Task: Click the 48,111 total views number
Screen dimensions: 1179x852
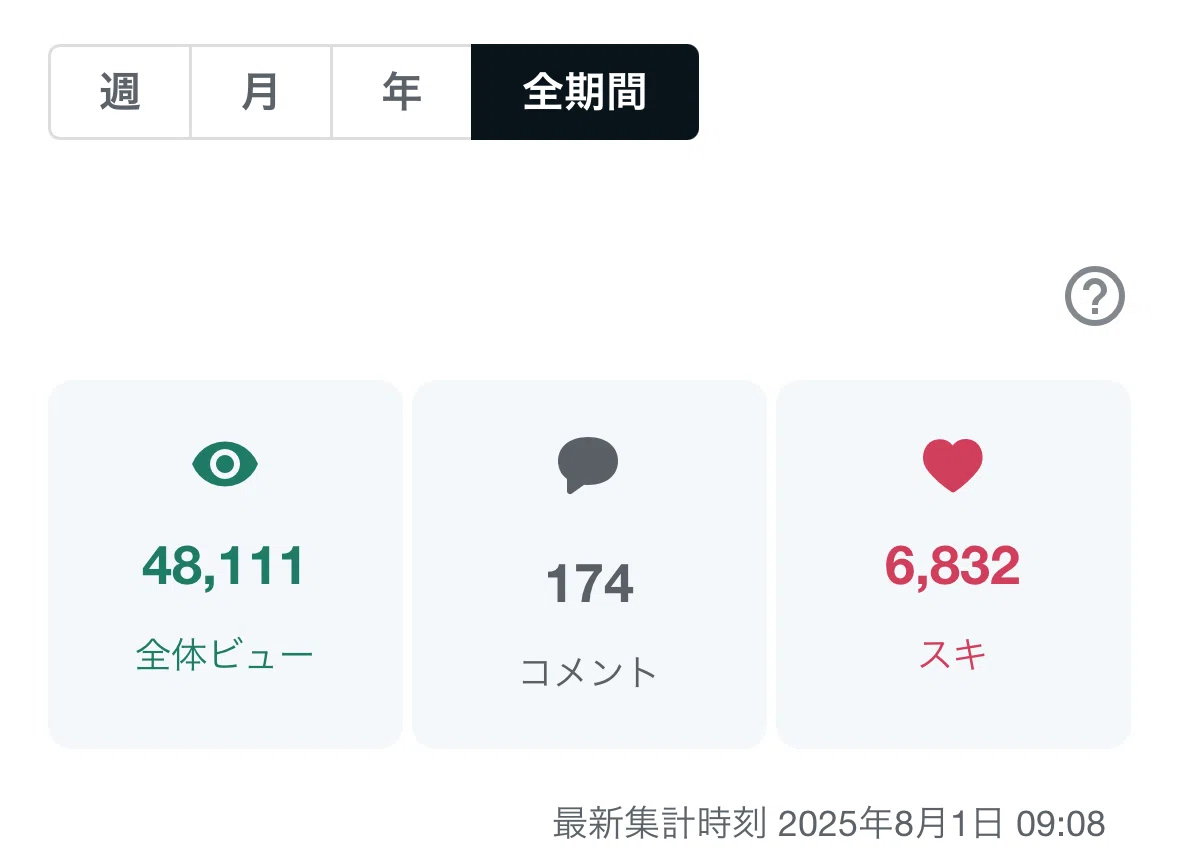Action: tap(223, 566)
